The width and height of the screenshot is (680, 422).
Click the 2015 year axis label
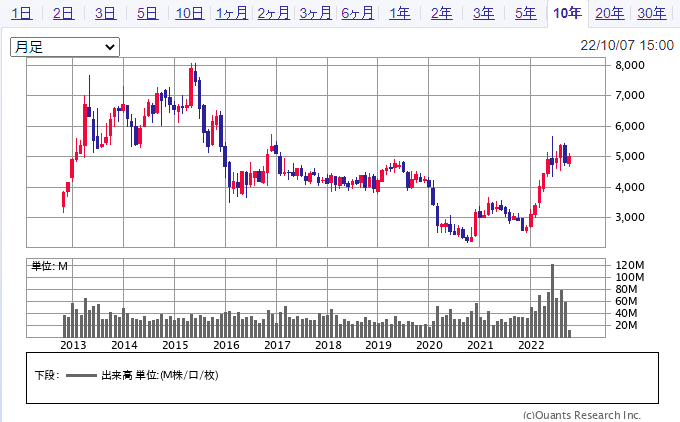click(175, 345)
